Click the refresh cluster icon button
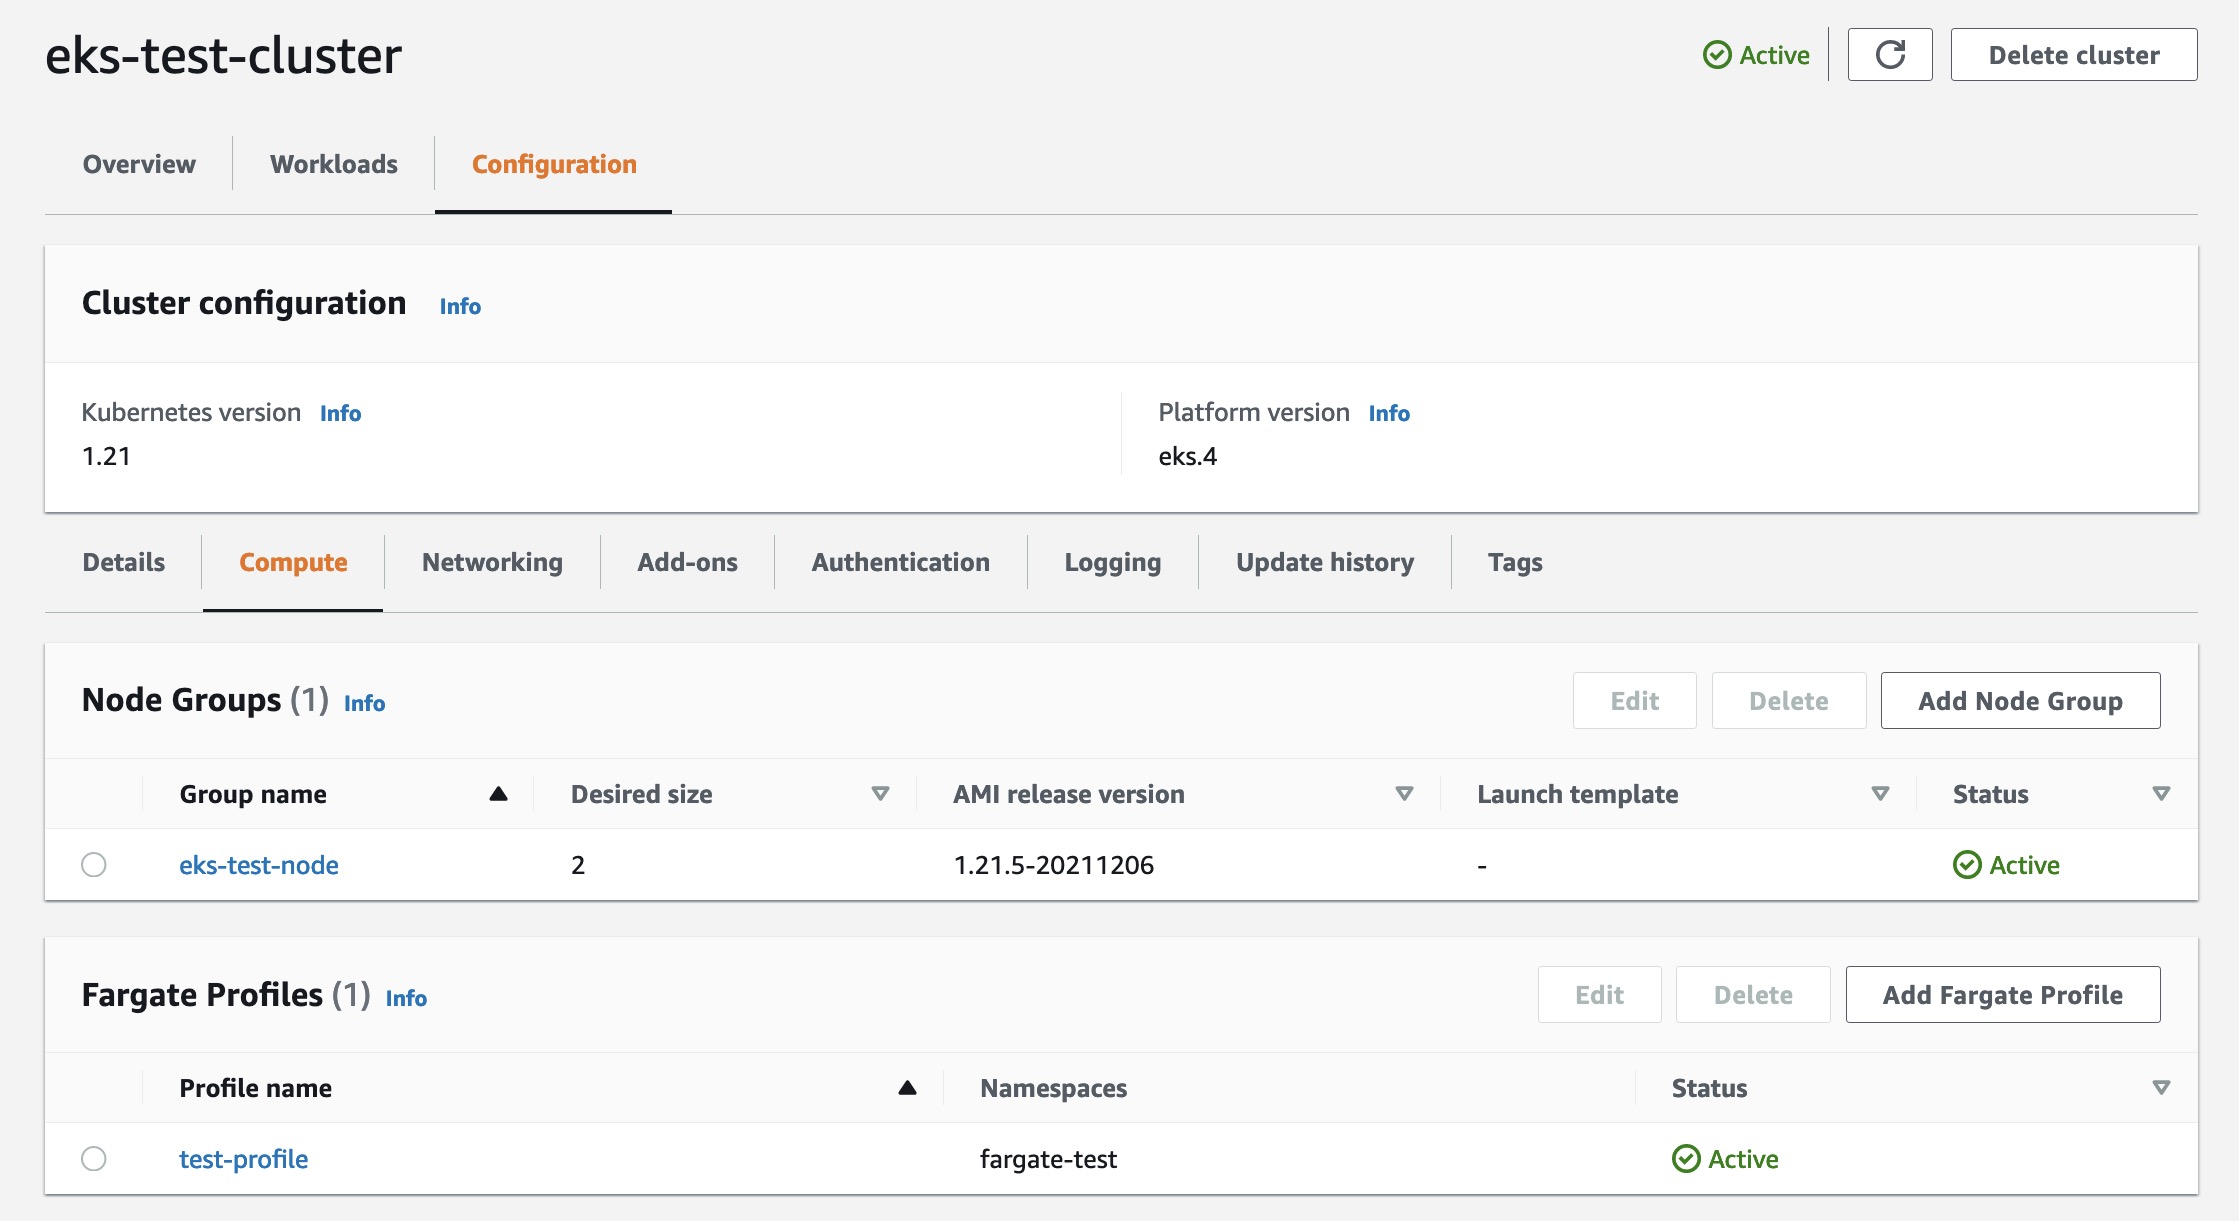This screenshot has height=1221, width=2239. click(1889, 55)
